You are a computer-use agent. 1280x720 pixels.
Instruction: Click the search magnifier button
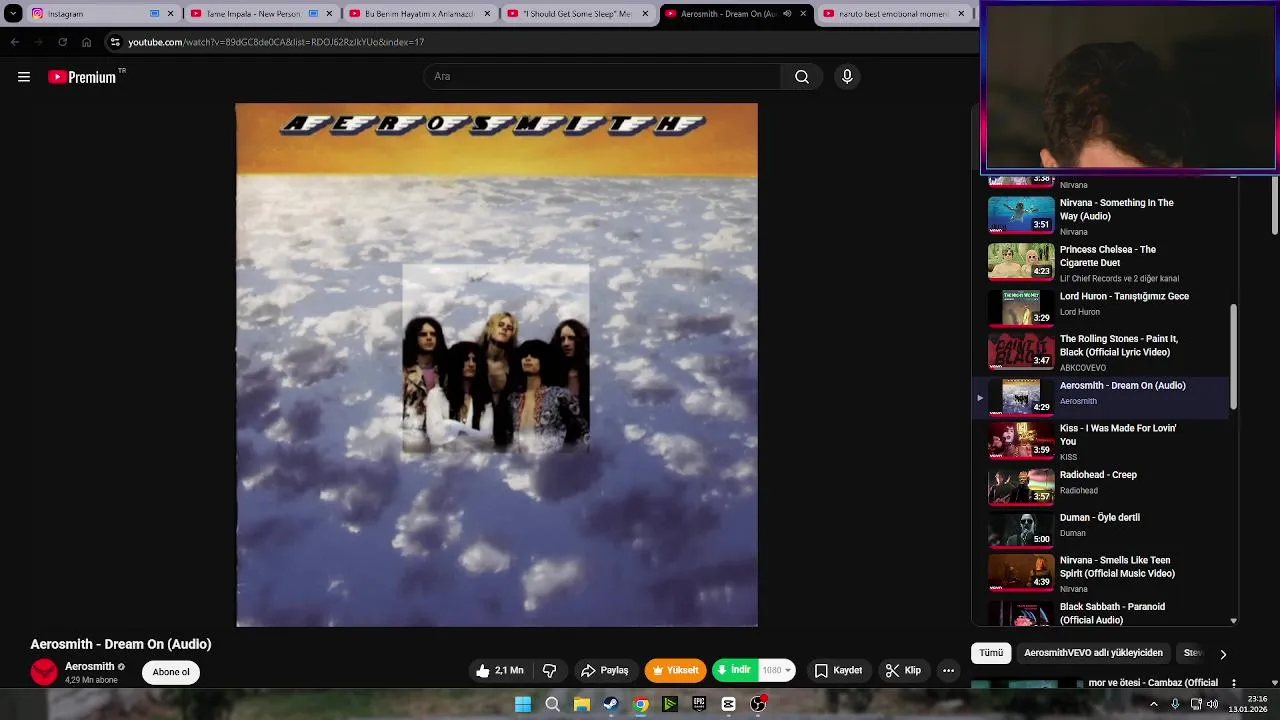tap(802, 77)
